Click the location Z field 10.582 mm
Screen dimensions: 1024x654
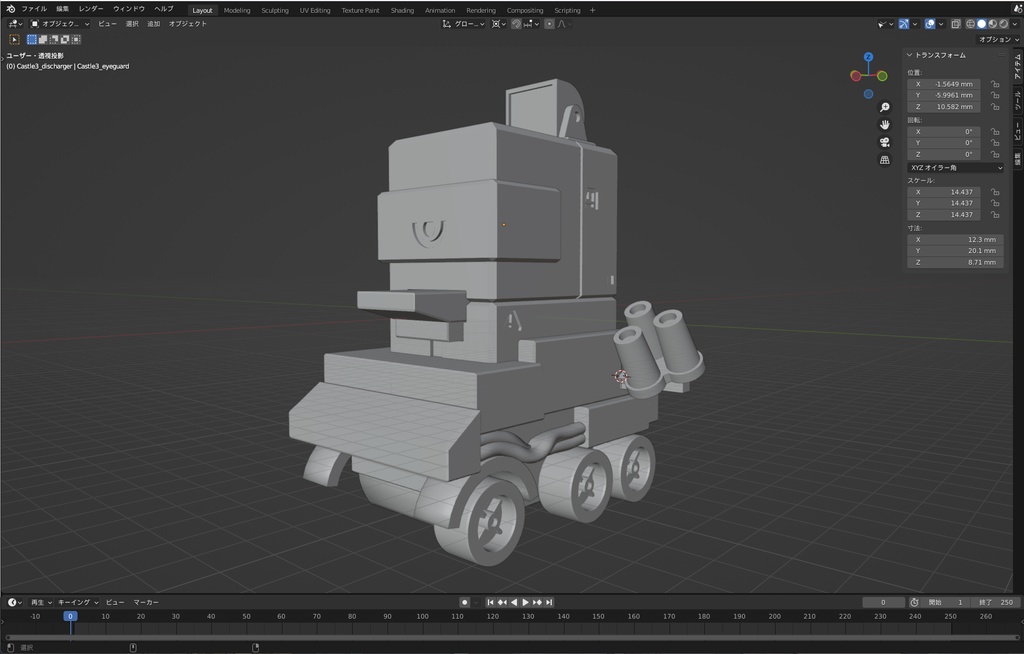pos(944,106)
